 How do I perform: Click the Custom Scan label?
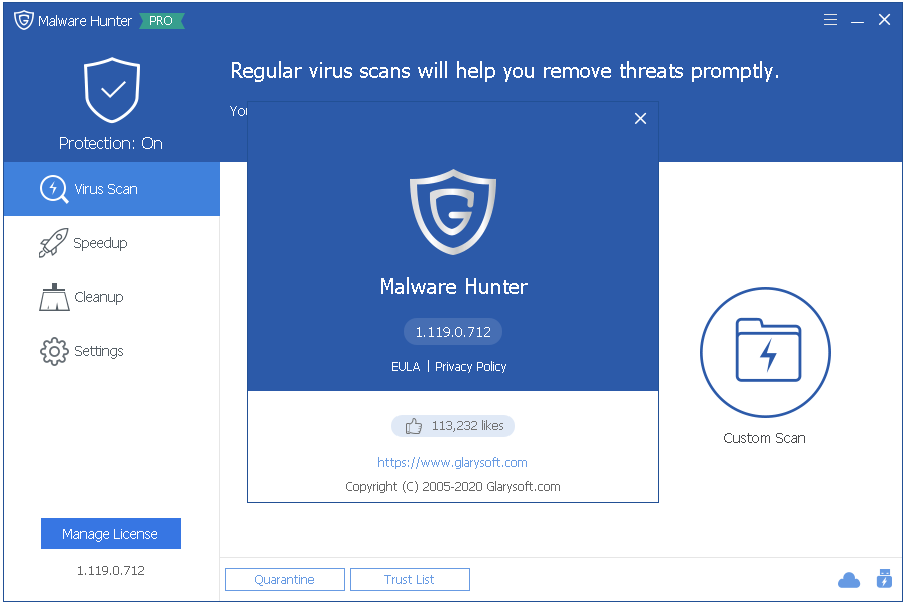tap(764, 438)
